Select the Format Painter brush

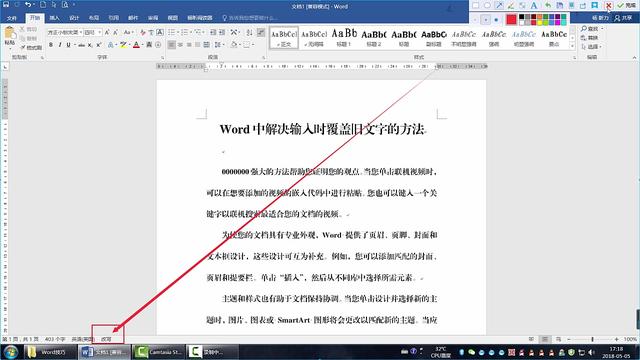pos(31,47)
